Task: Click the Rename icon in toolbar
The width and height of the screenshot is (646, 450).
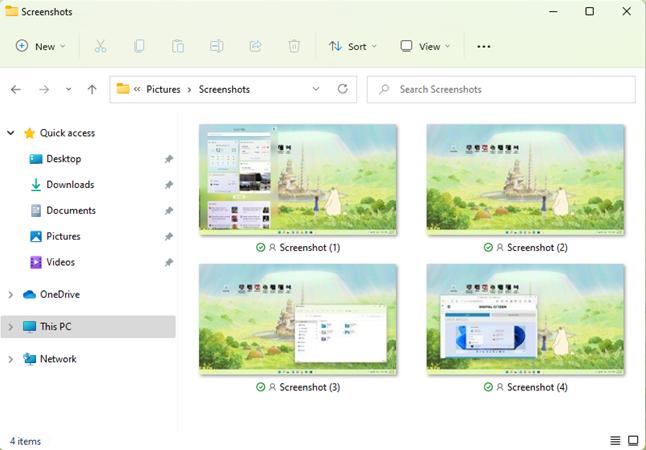Action: pyautogui.click(x=217, y=46)
